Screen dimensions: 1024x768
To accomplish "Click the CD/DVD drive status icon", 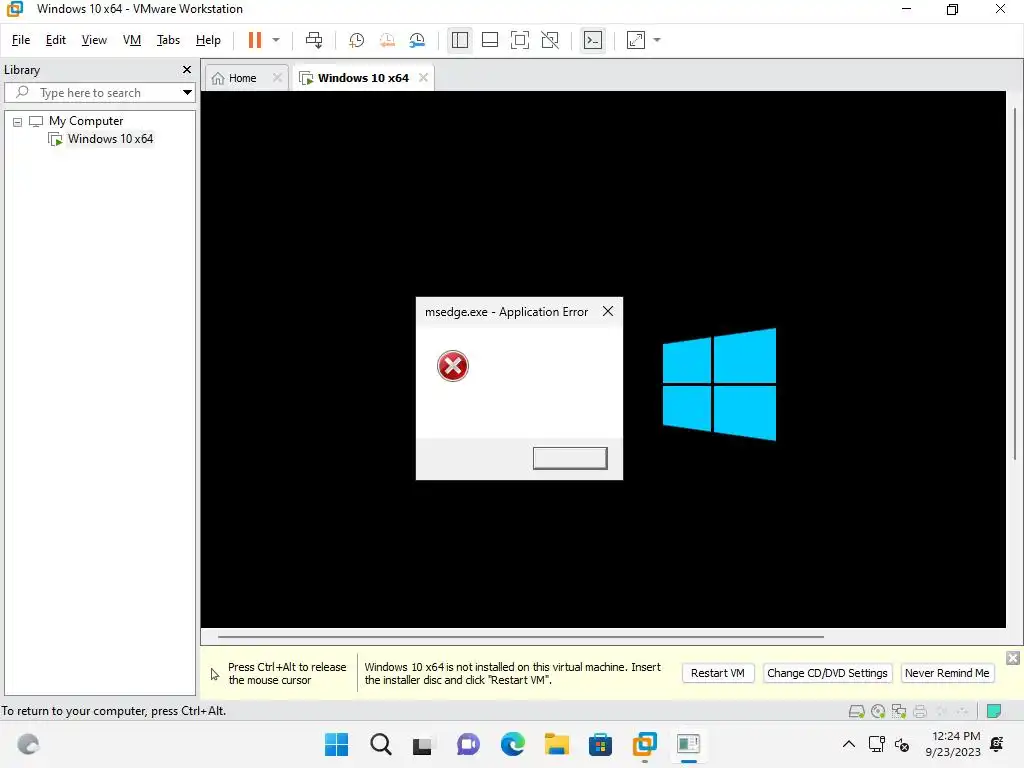I will pyautogui.click(x=878, y=712).
